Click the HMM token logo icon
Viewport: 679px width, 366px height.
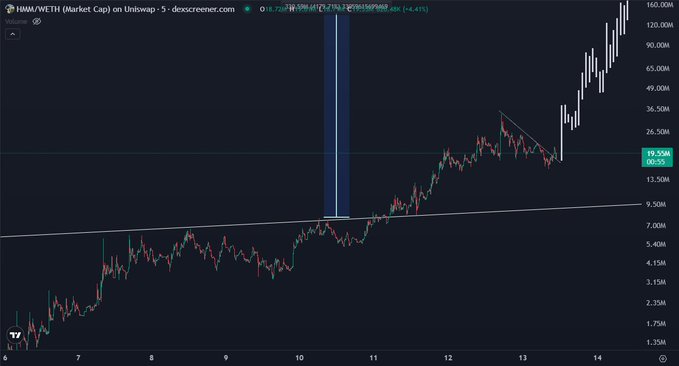(x=10, y=9)
